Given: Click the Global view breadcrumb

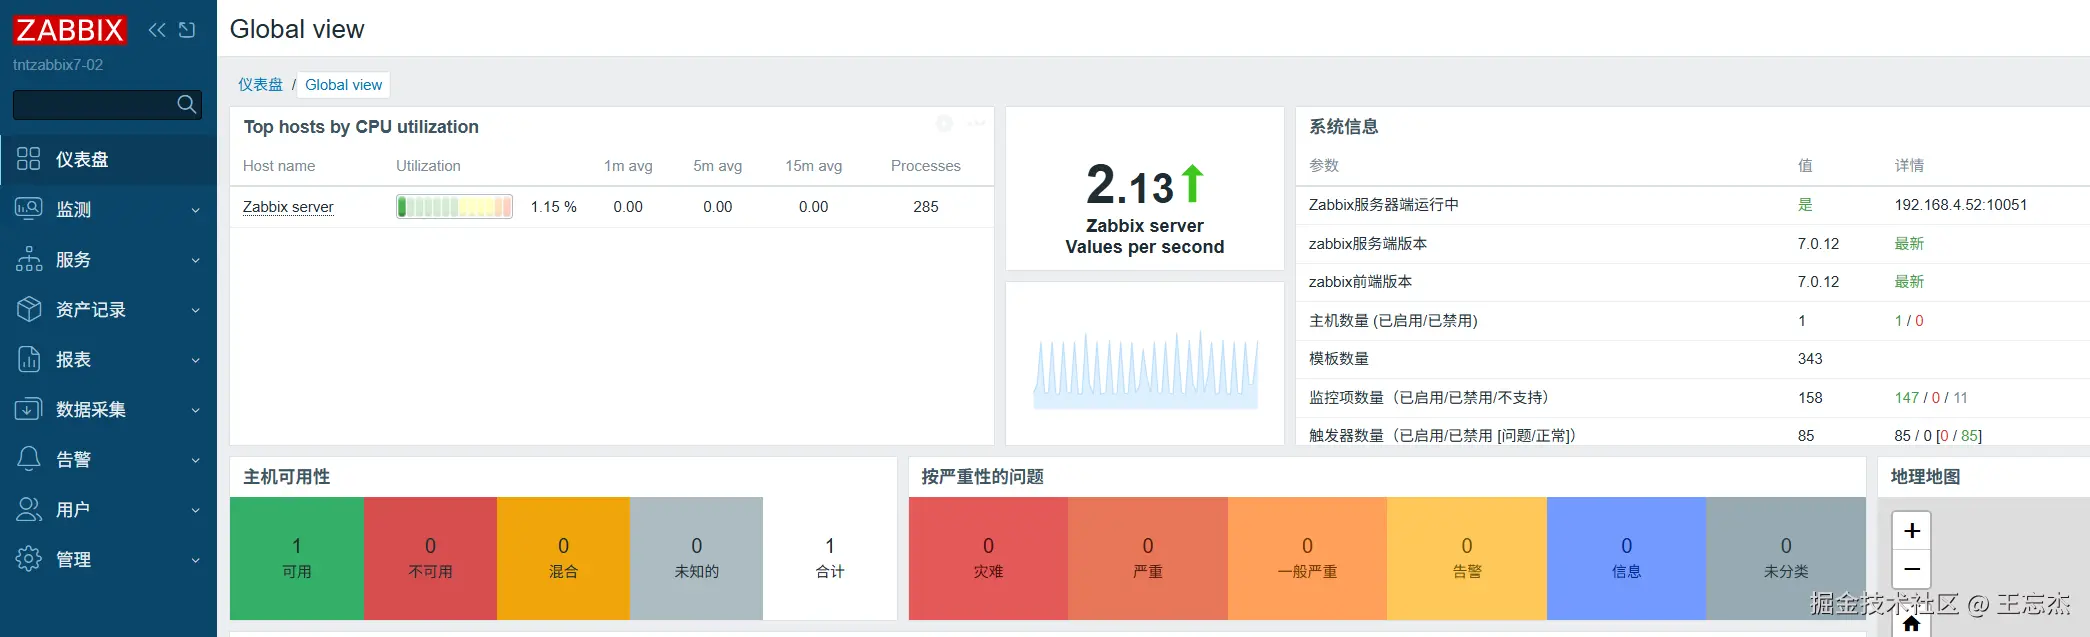Looking at the screenshot, I should (x=343, y=85).
